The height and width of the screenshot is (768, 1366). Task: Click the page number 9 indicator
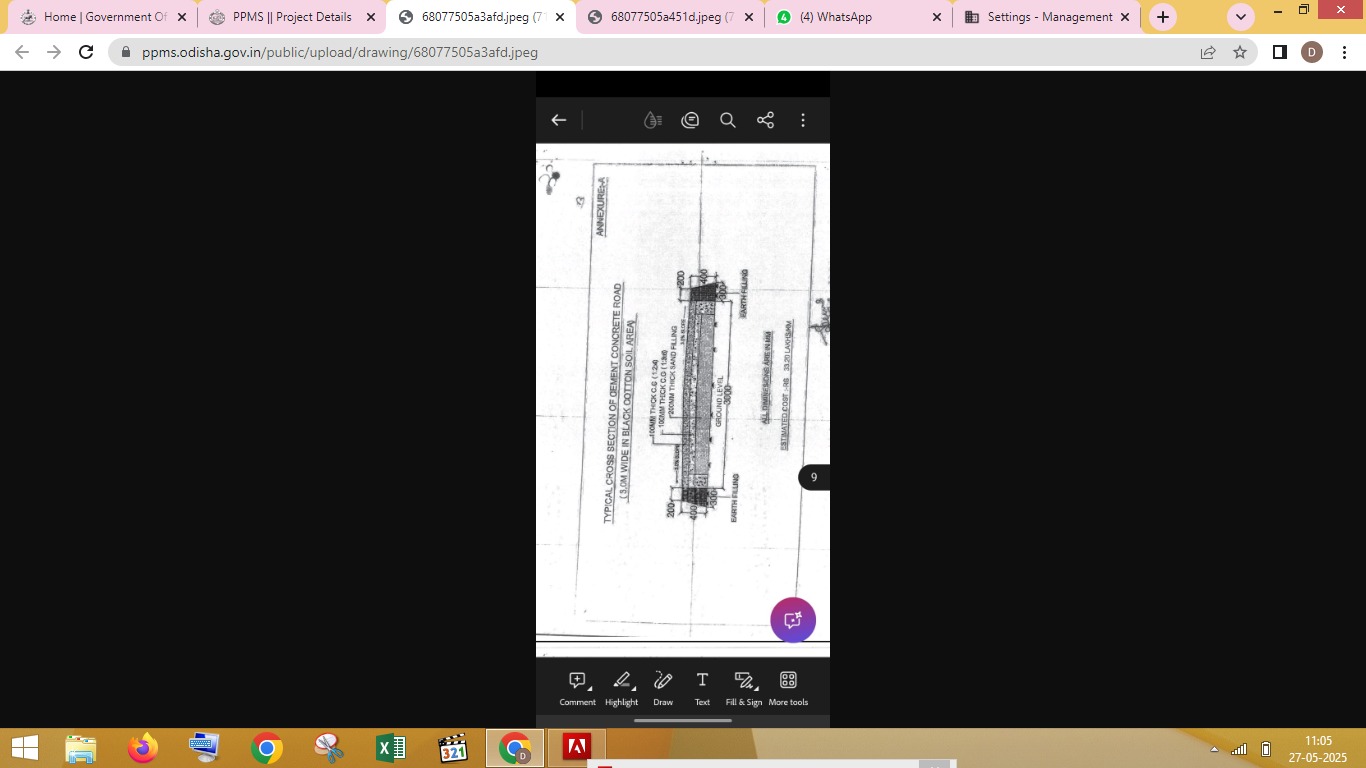coord(813,478)
